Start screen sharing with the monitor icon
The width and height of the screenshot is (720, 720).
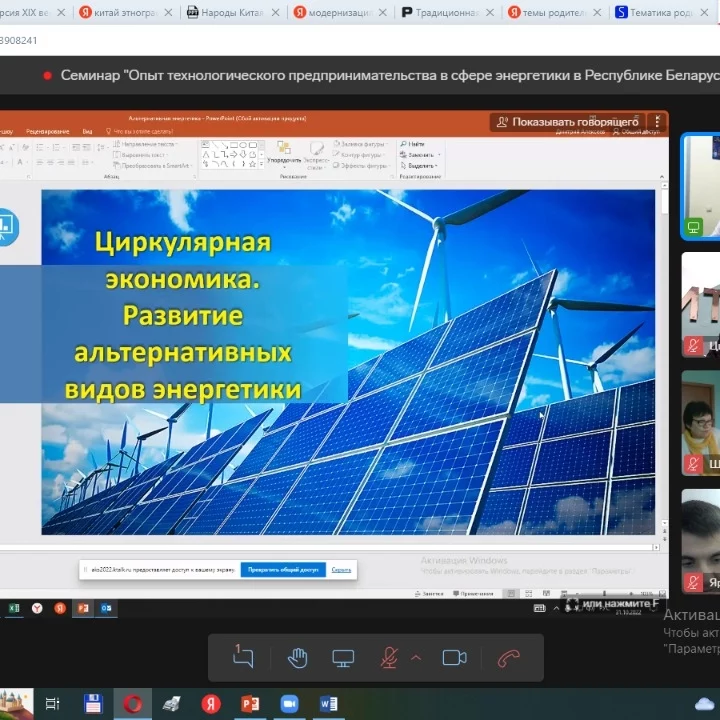(x=344, y=657)
